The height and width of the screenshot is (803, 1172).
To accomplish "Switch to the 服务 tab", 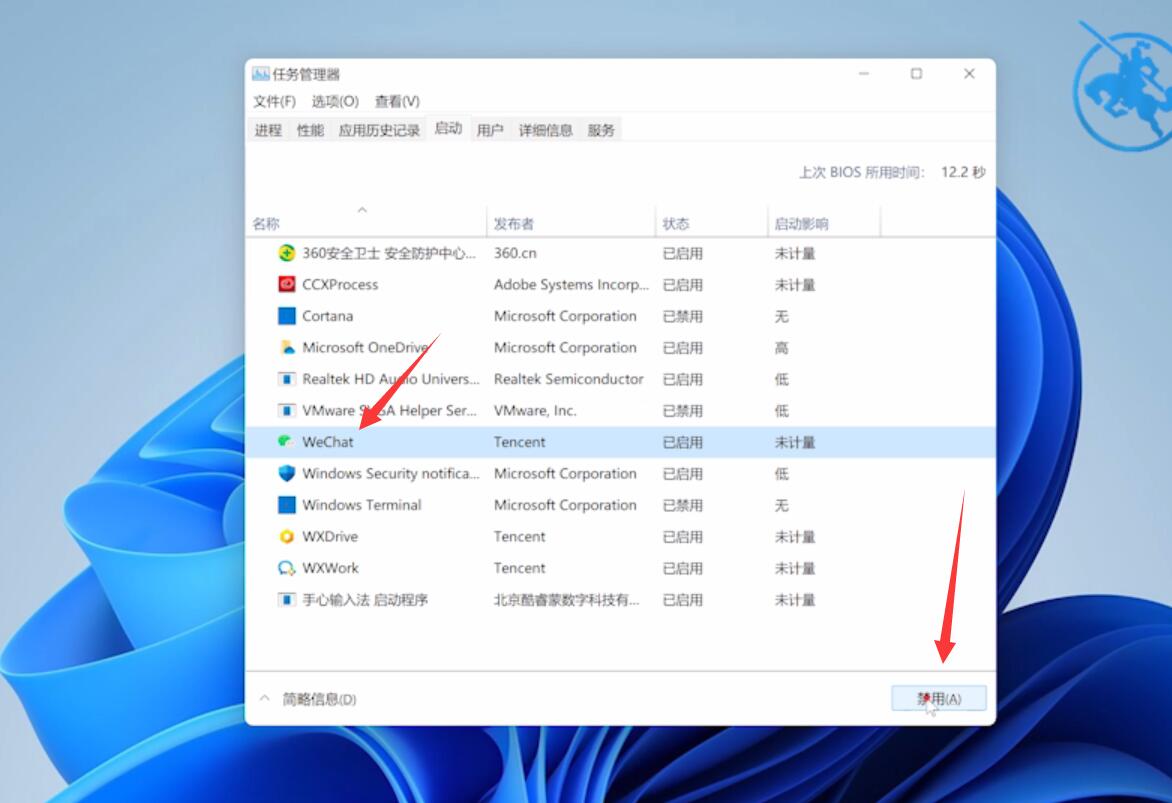I will tap(601, 129).
